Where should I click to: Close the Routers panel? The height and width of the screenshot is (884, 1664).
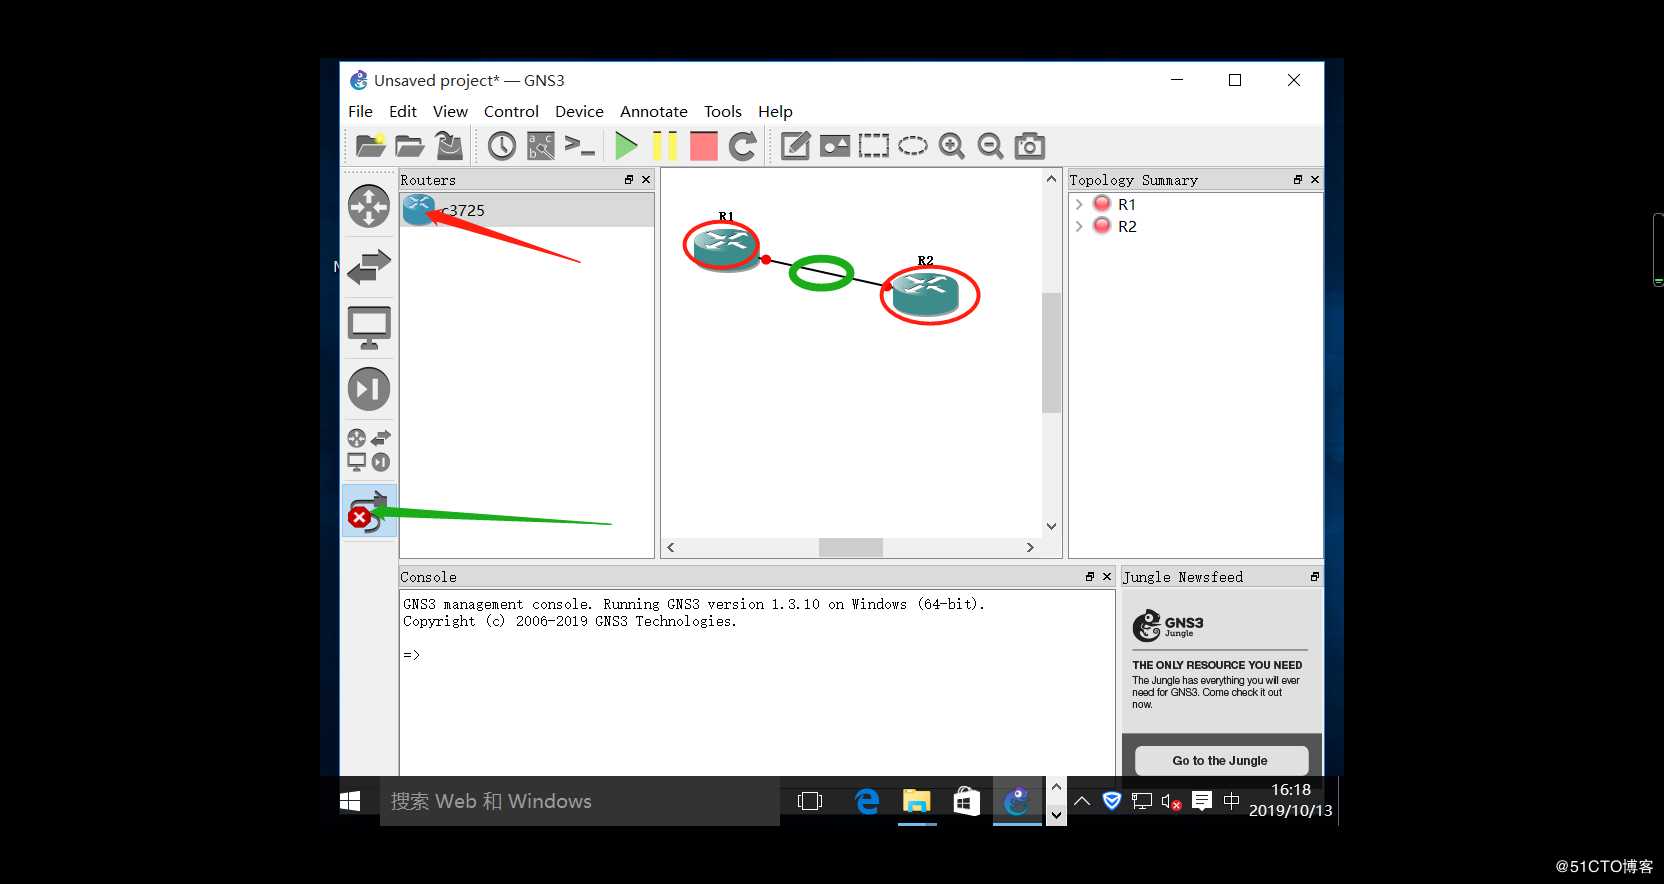pos(646,180)
